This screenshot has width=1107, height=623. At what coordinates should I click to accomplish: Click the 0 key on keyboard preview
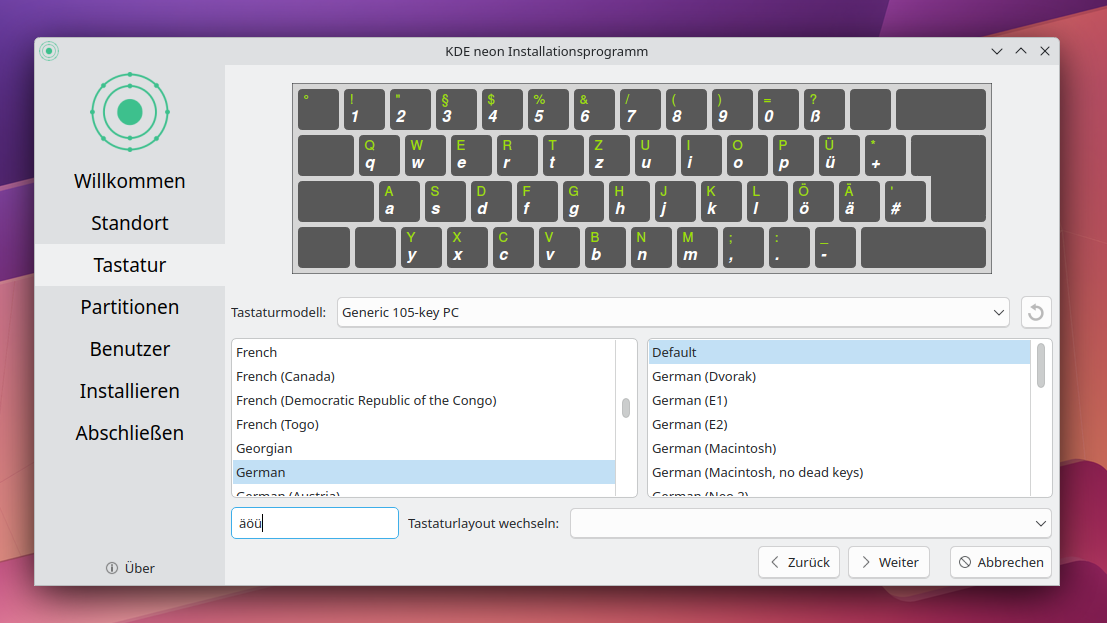778,109
